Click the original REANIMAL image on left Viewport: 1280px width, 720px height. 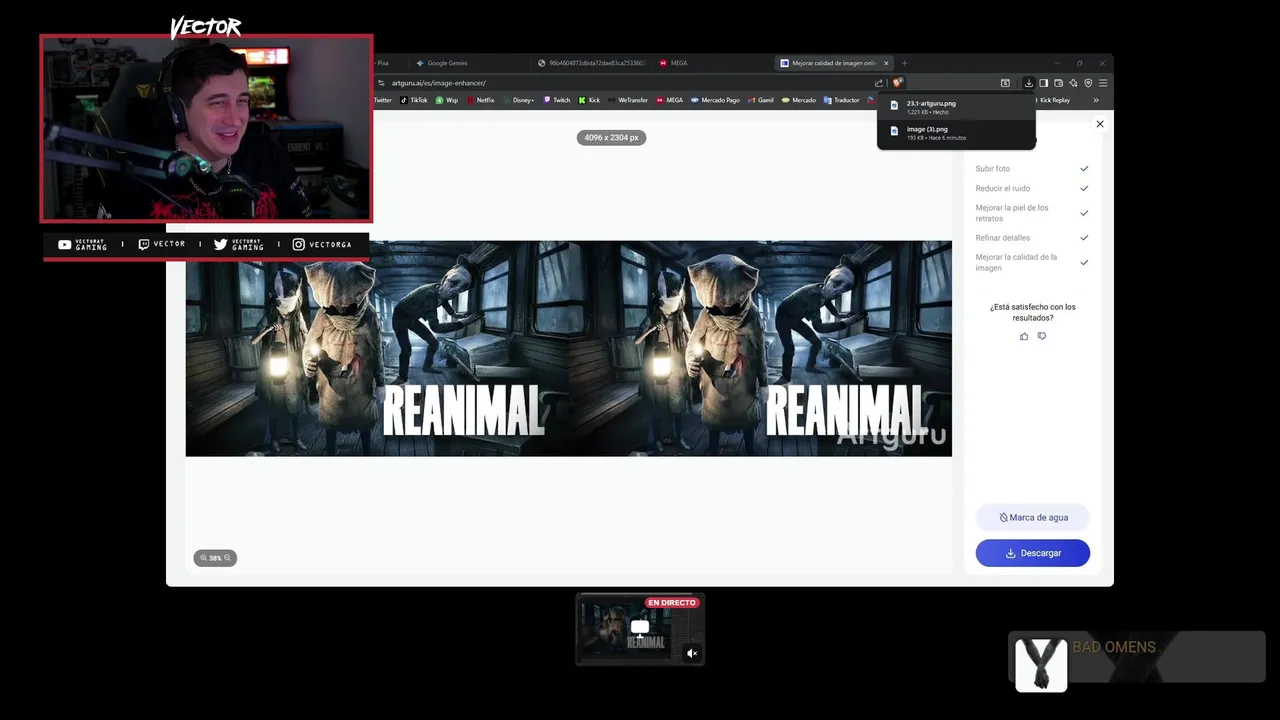tap(377, 348)
